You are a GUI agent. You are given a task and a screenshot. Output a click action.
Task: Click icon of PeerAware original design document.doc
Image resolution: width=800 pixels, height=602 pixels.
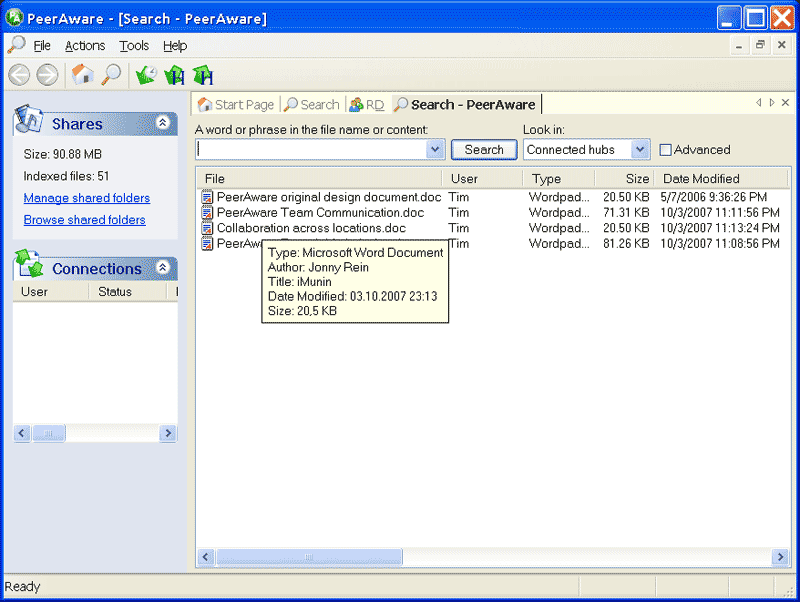click(207, 197)
